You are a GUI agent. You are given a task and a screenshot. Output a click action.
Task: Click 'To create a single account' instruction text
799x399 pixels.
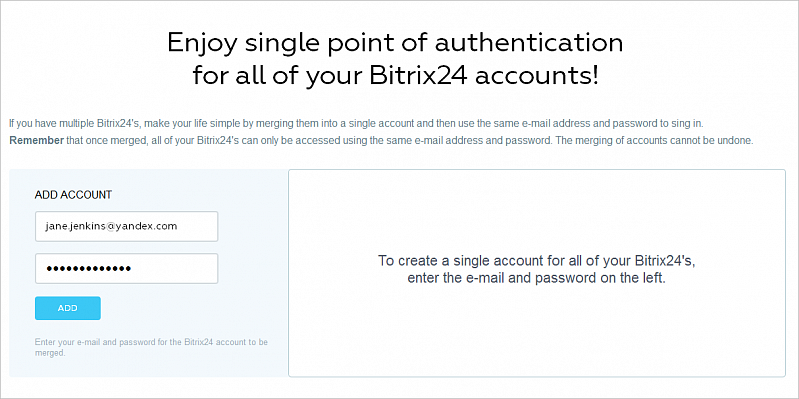[537, 260]
